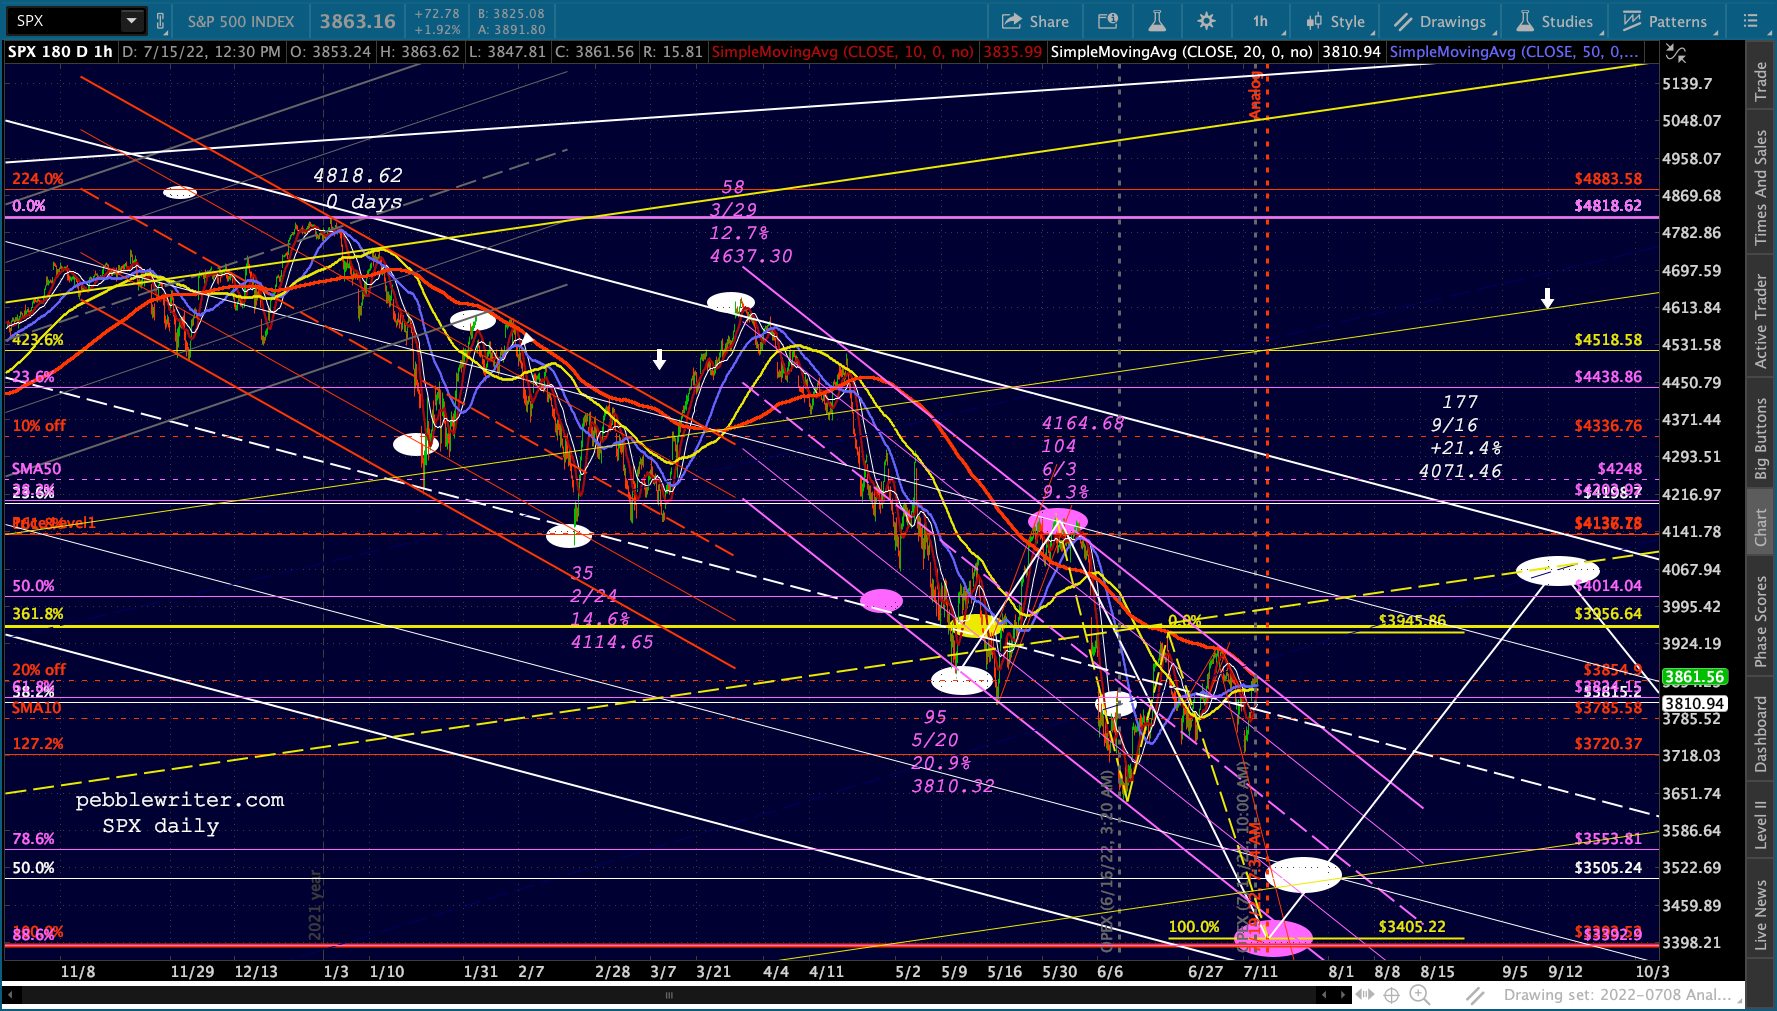Click the zoom in magnifier icon

coord(1419,994)
